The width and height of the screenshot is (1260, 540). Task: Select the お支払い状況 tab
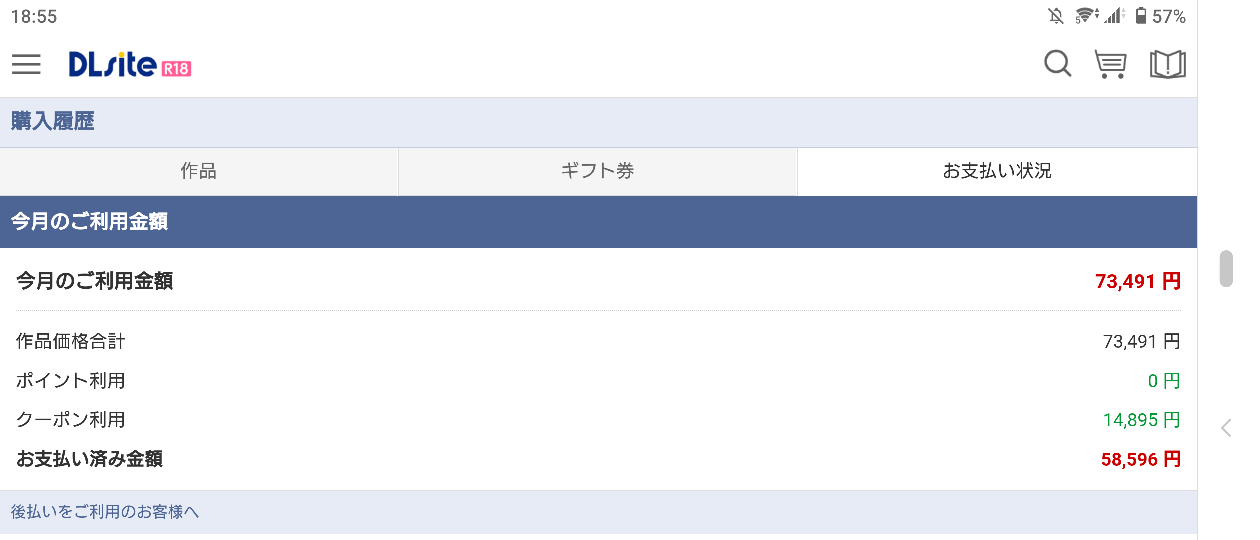pos(997,171)
